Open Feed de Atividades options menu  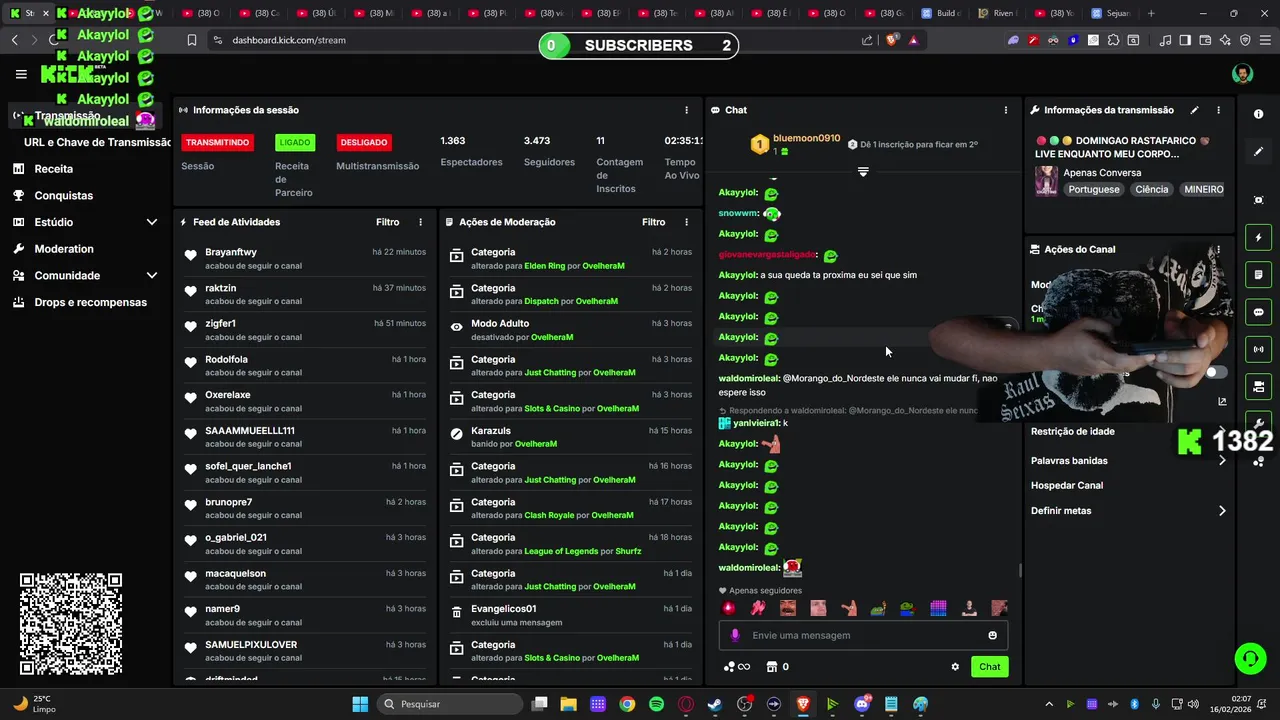click(x=420, y=222)
